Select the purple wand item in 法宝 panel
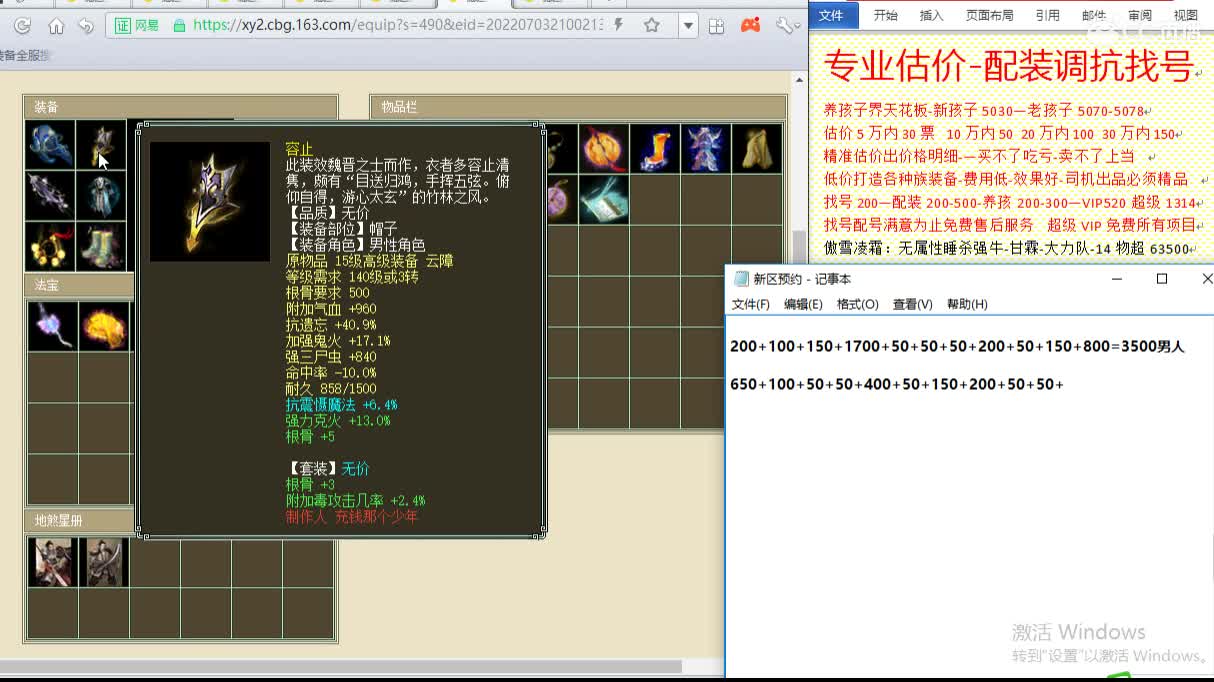Image resolution: width=1214 pixels, height=682 pixels. tap(52, 326)
